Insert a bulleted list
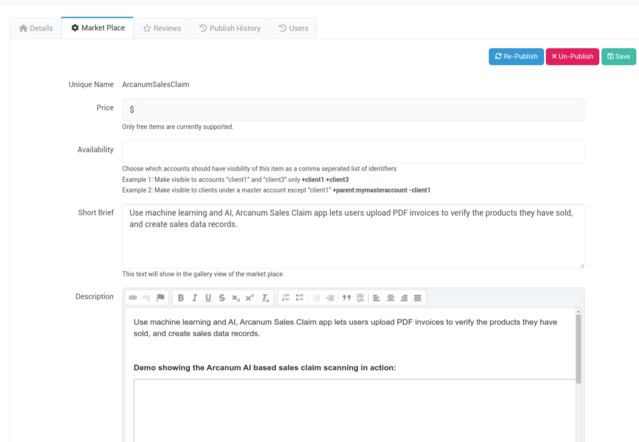 point(300,298)
